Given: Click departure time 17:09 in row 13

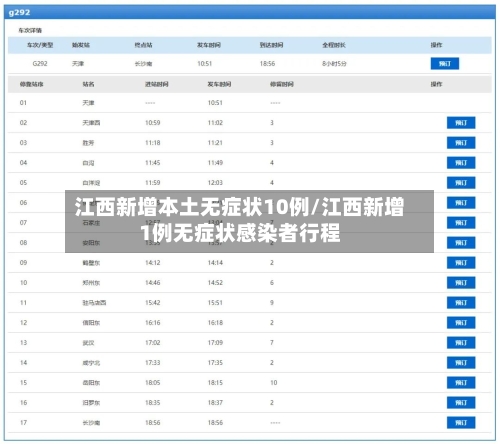Looking at the screenshot, I should (215, 343).
